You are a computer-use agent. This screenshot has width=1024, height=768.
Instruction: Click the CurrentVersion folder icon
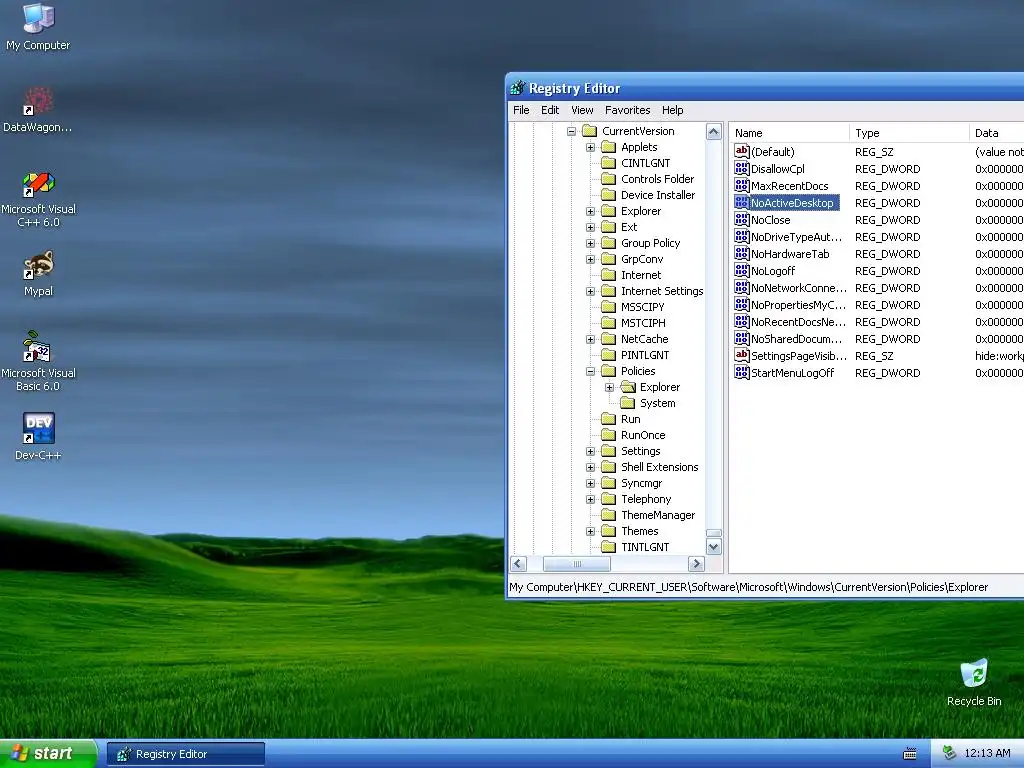point(590,131)
